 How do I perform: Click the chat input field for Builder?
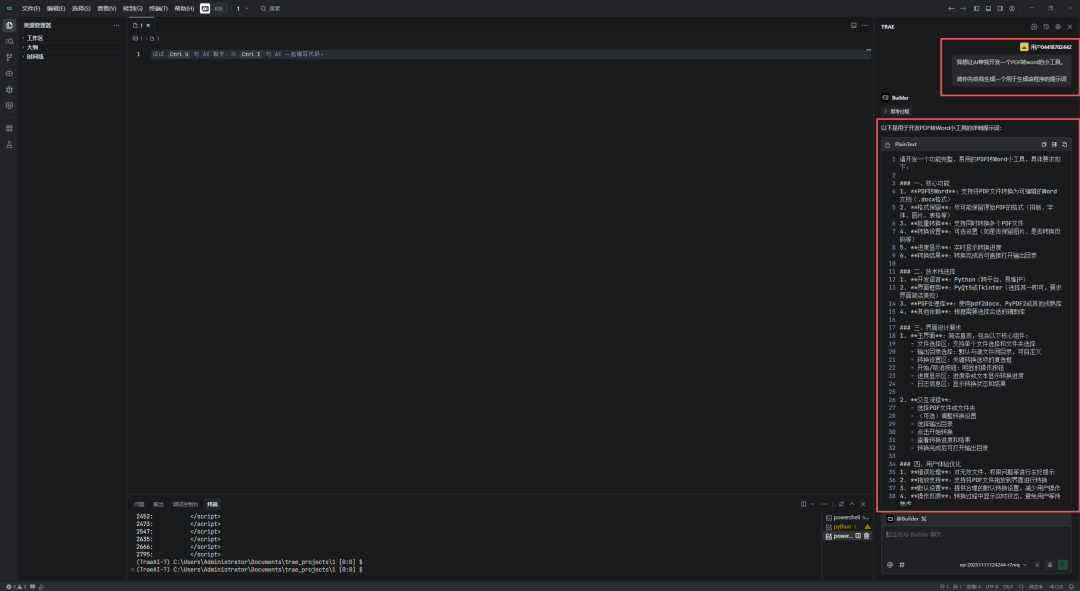(x=977, y=541)
